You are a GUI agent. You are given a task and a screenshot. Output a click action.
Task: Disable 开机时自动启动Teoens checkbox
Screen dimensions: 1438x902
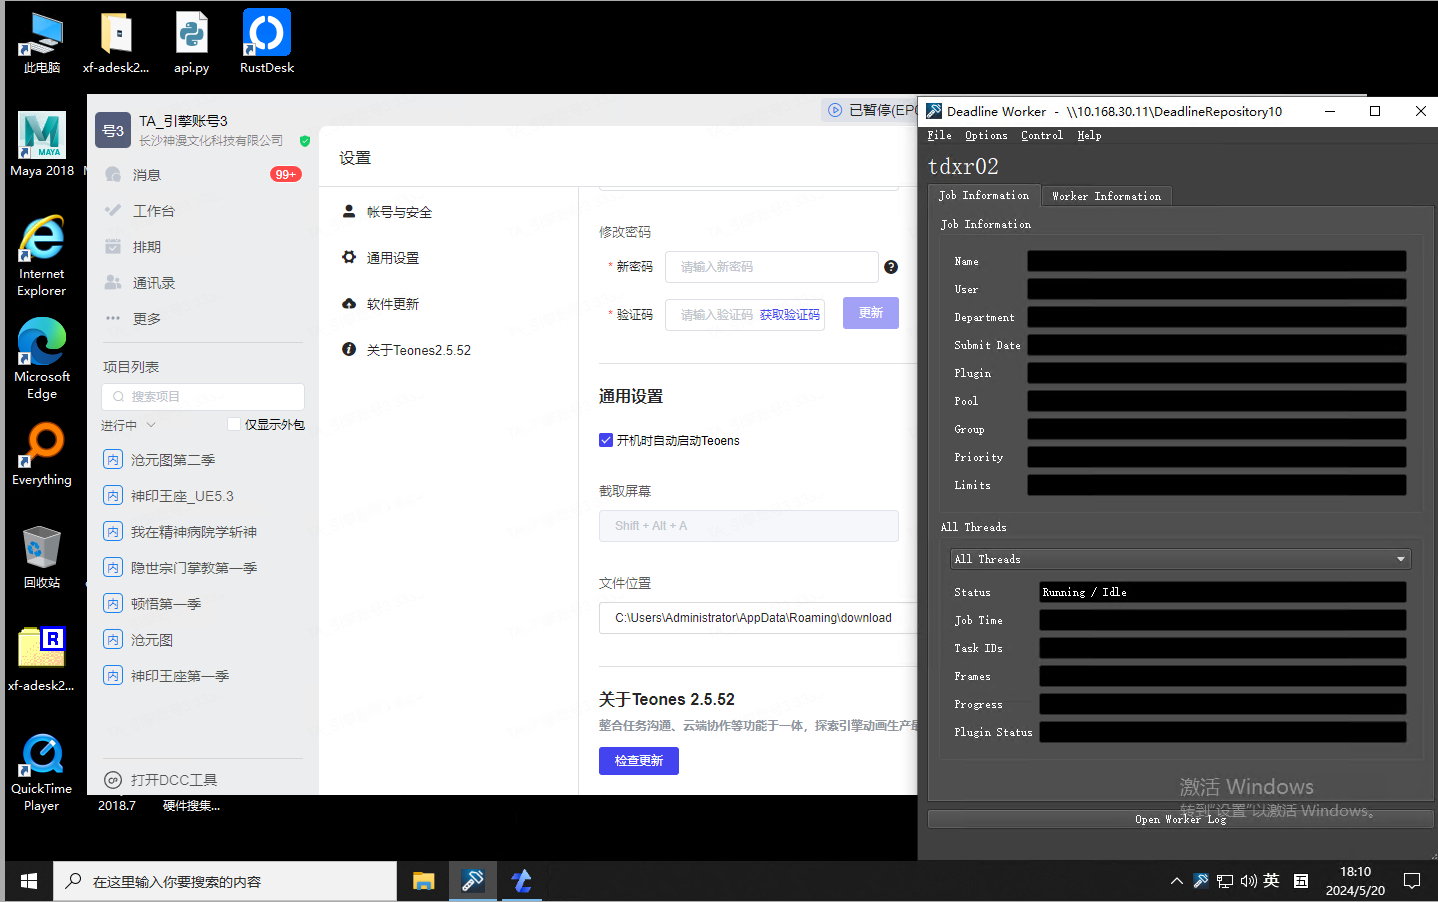pyautogui.click(x=606, y=440)
